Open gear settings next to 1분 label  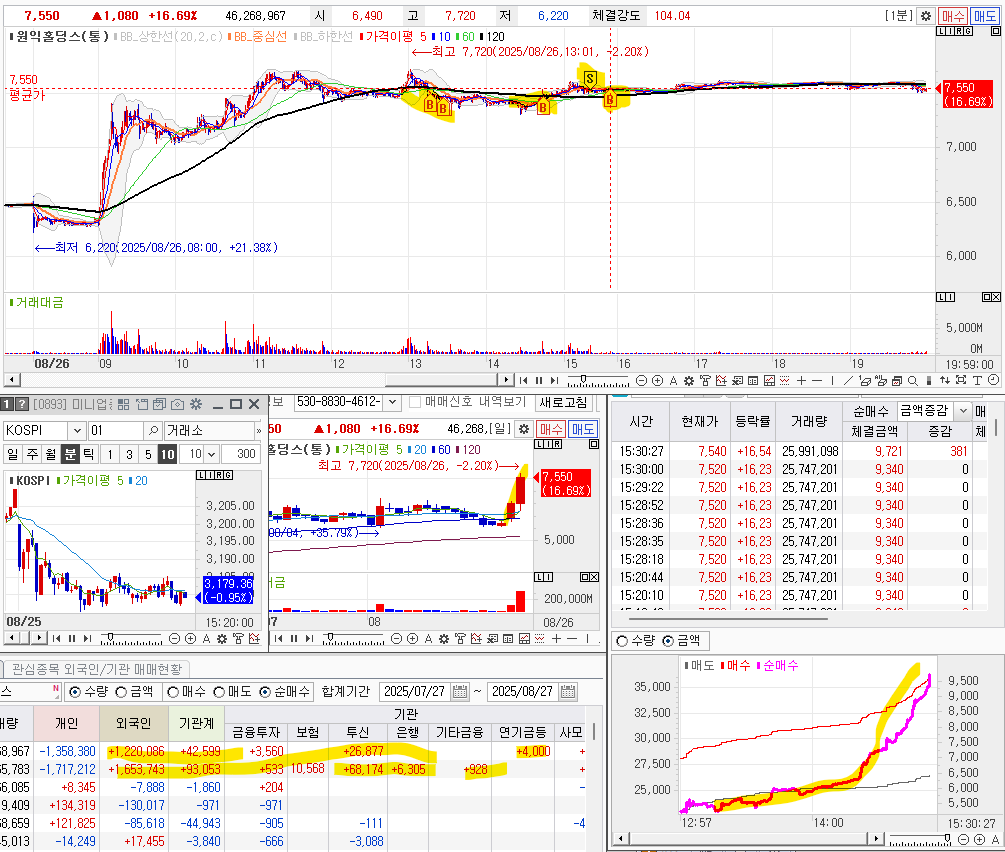pyautogui.click(x=926, y=16)
